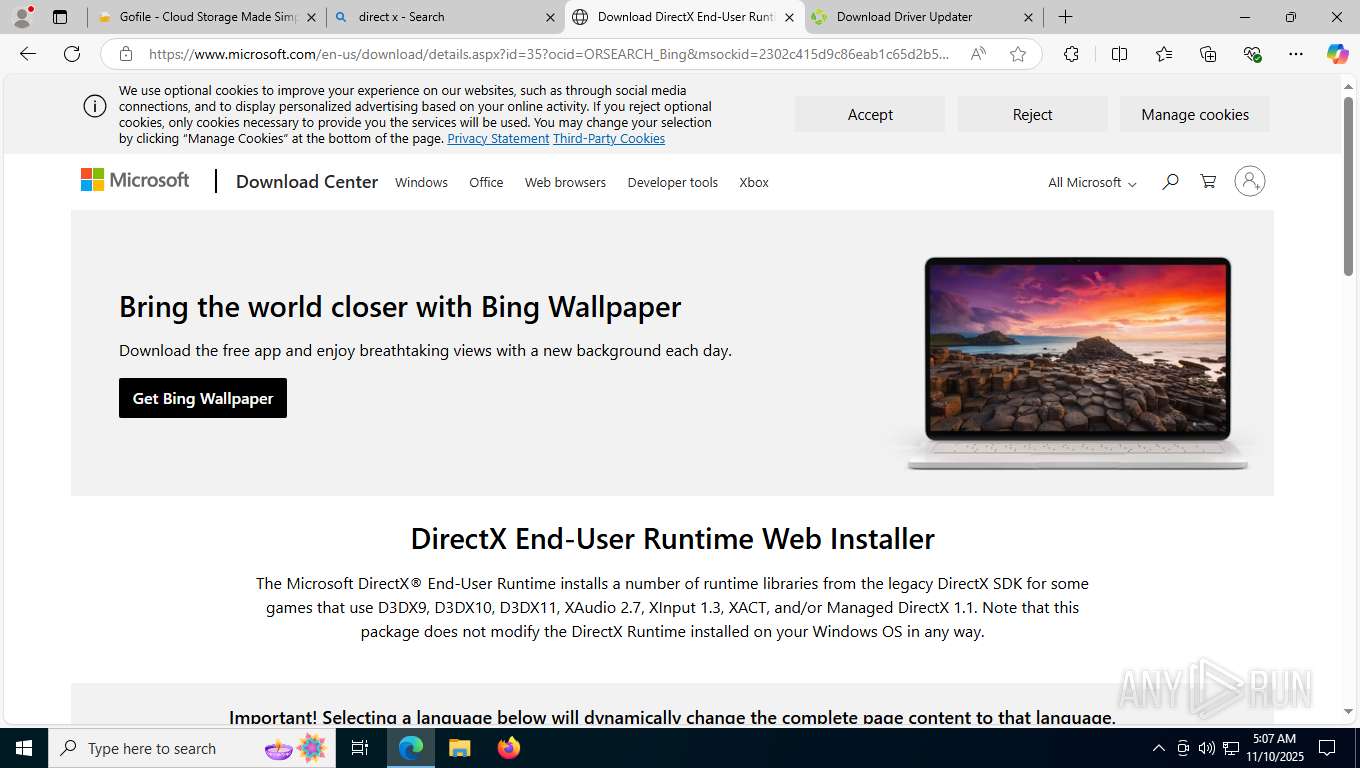The width and height of the screenshot is (1360, 768).
Task: Activate Read aloud icon in address bar
Action: pyautogui.click(x=978, y=54)
